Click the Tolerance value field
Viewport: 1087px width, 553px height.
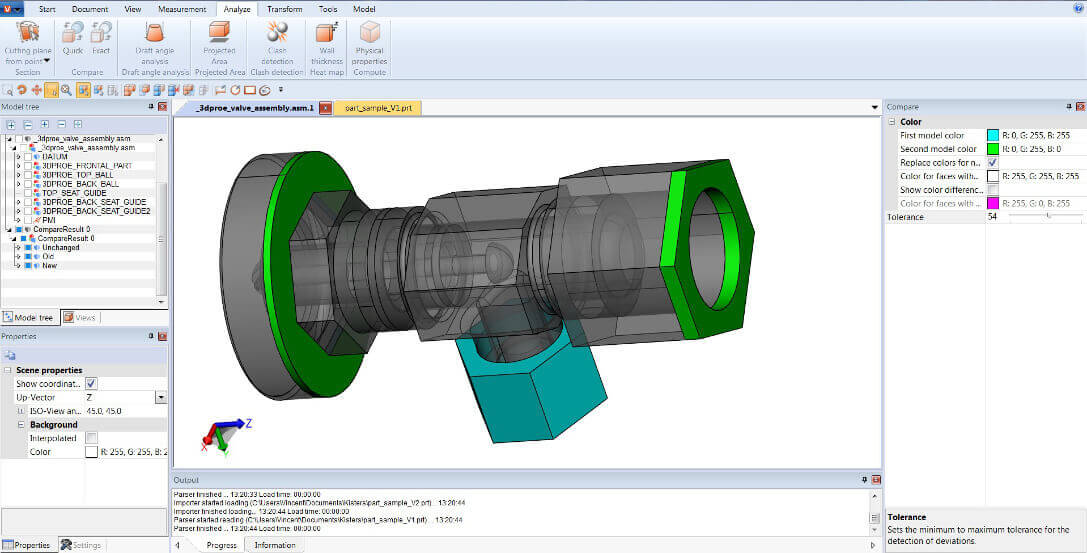point(996,216)
